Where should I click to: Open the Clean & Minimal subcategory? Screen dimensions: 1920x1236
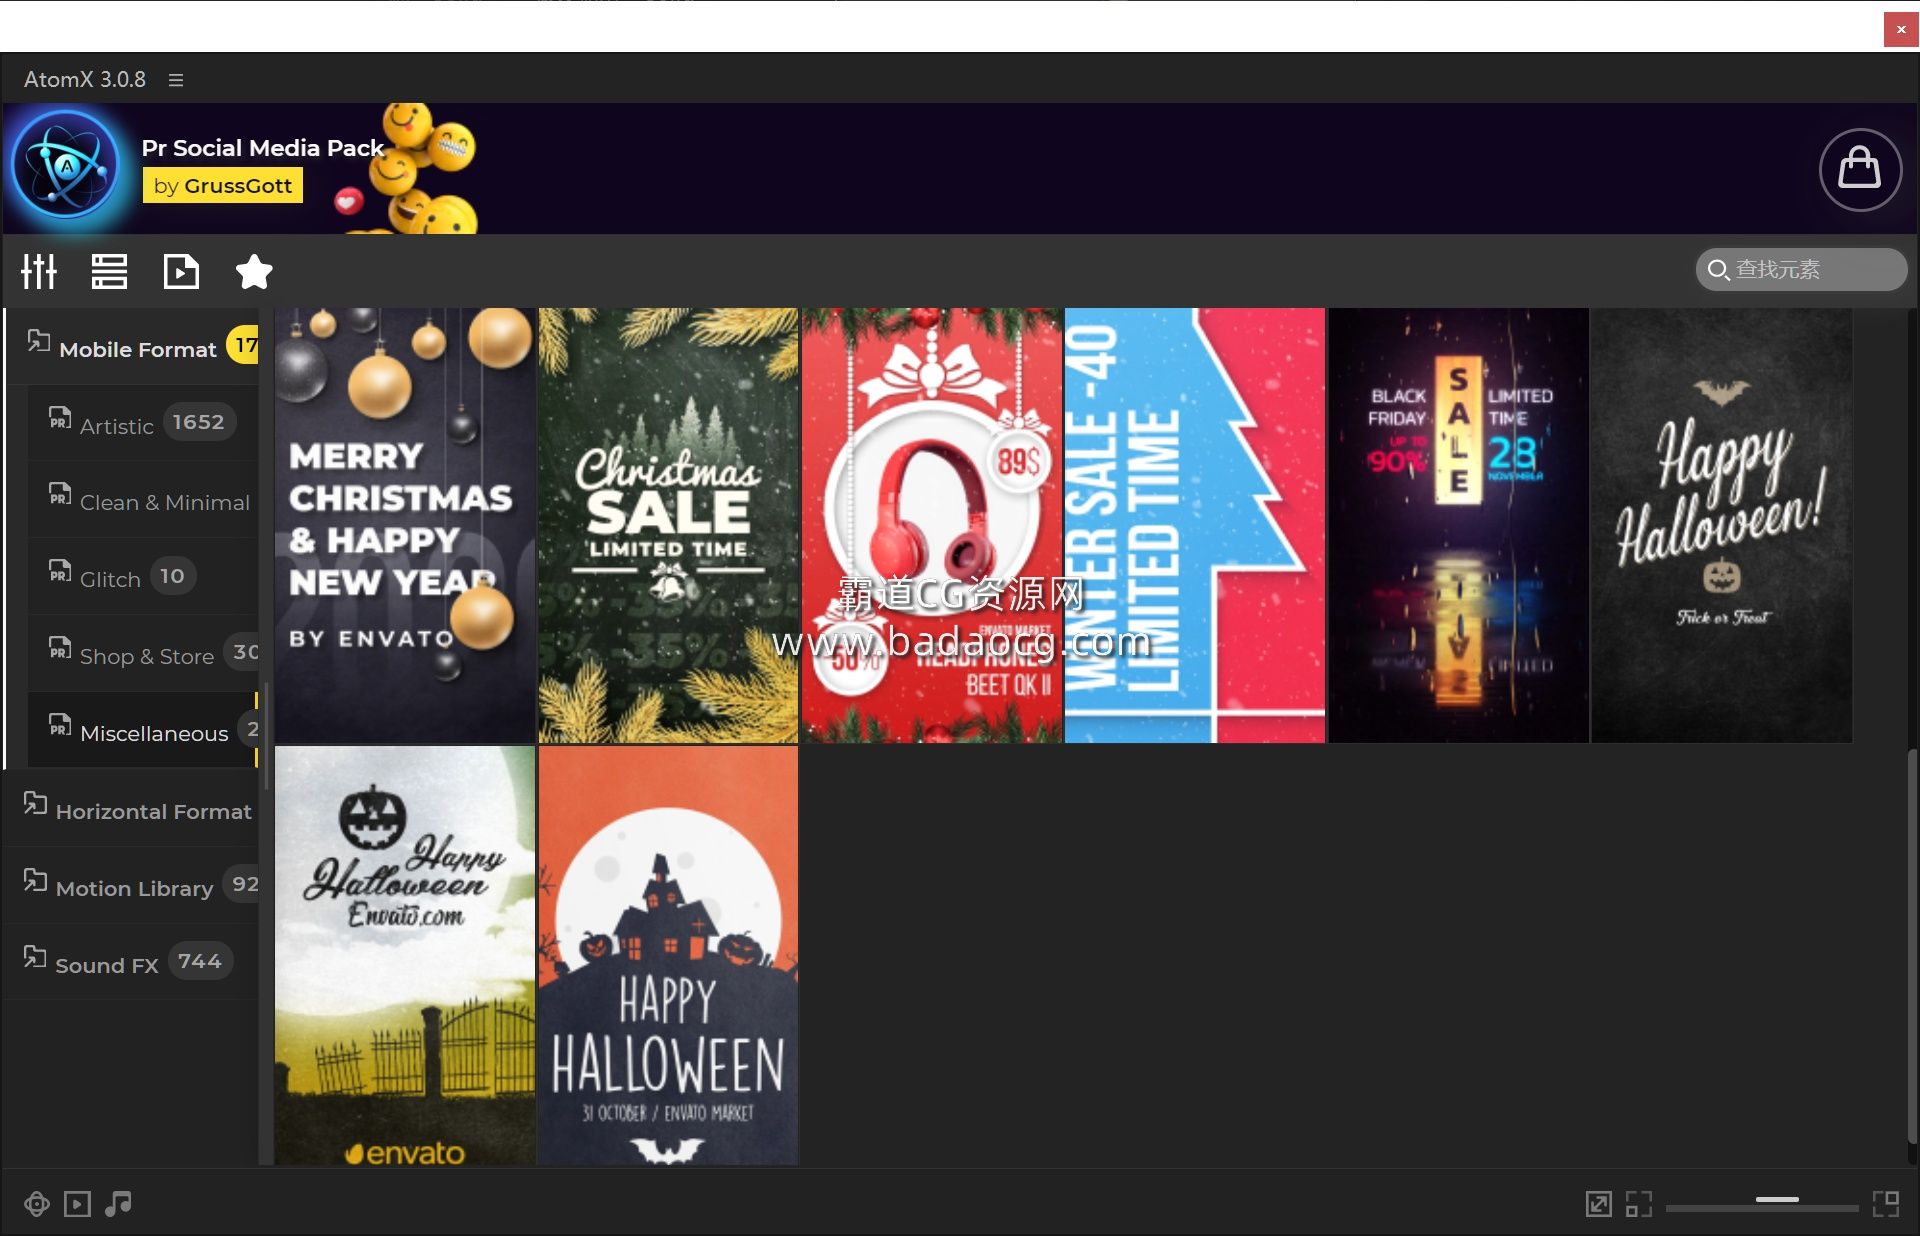pos(143,501)
